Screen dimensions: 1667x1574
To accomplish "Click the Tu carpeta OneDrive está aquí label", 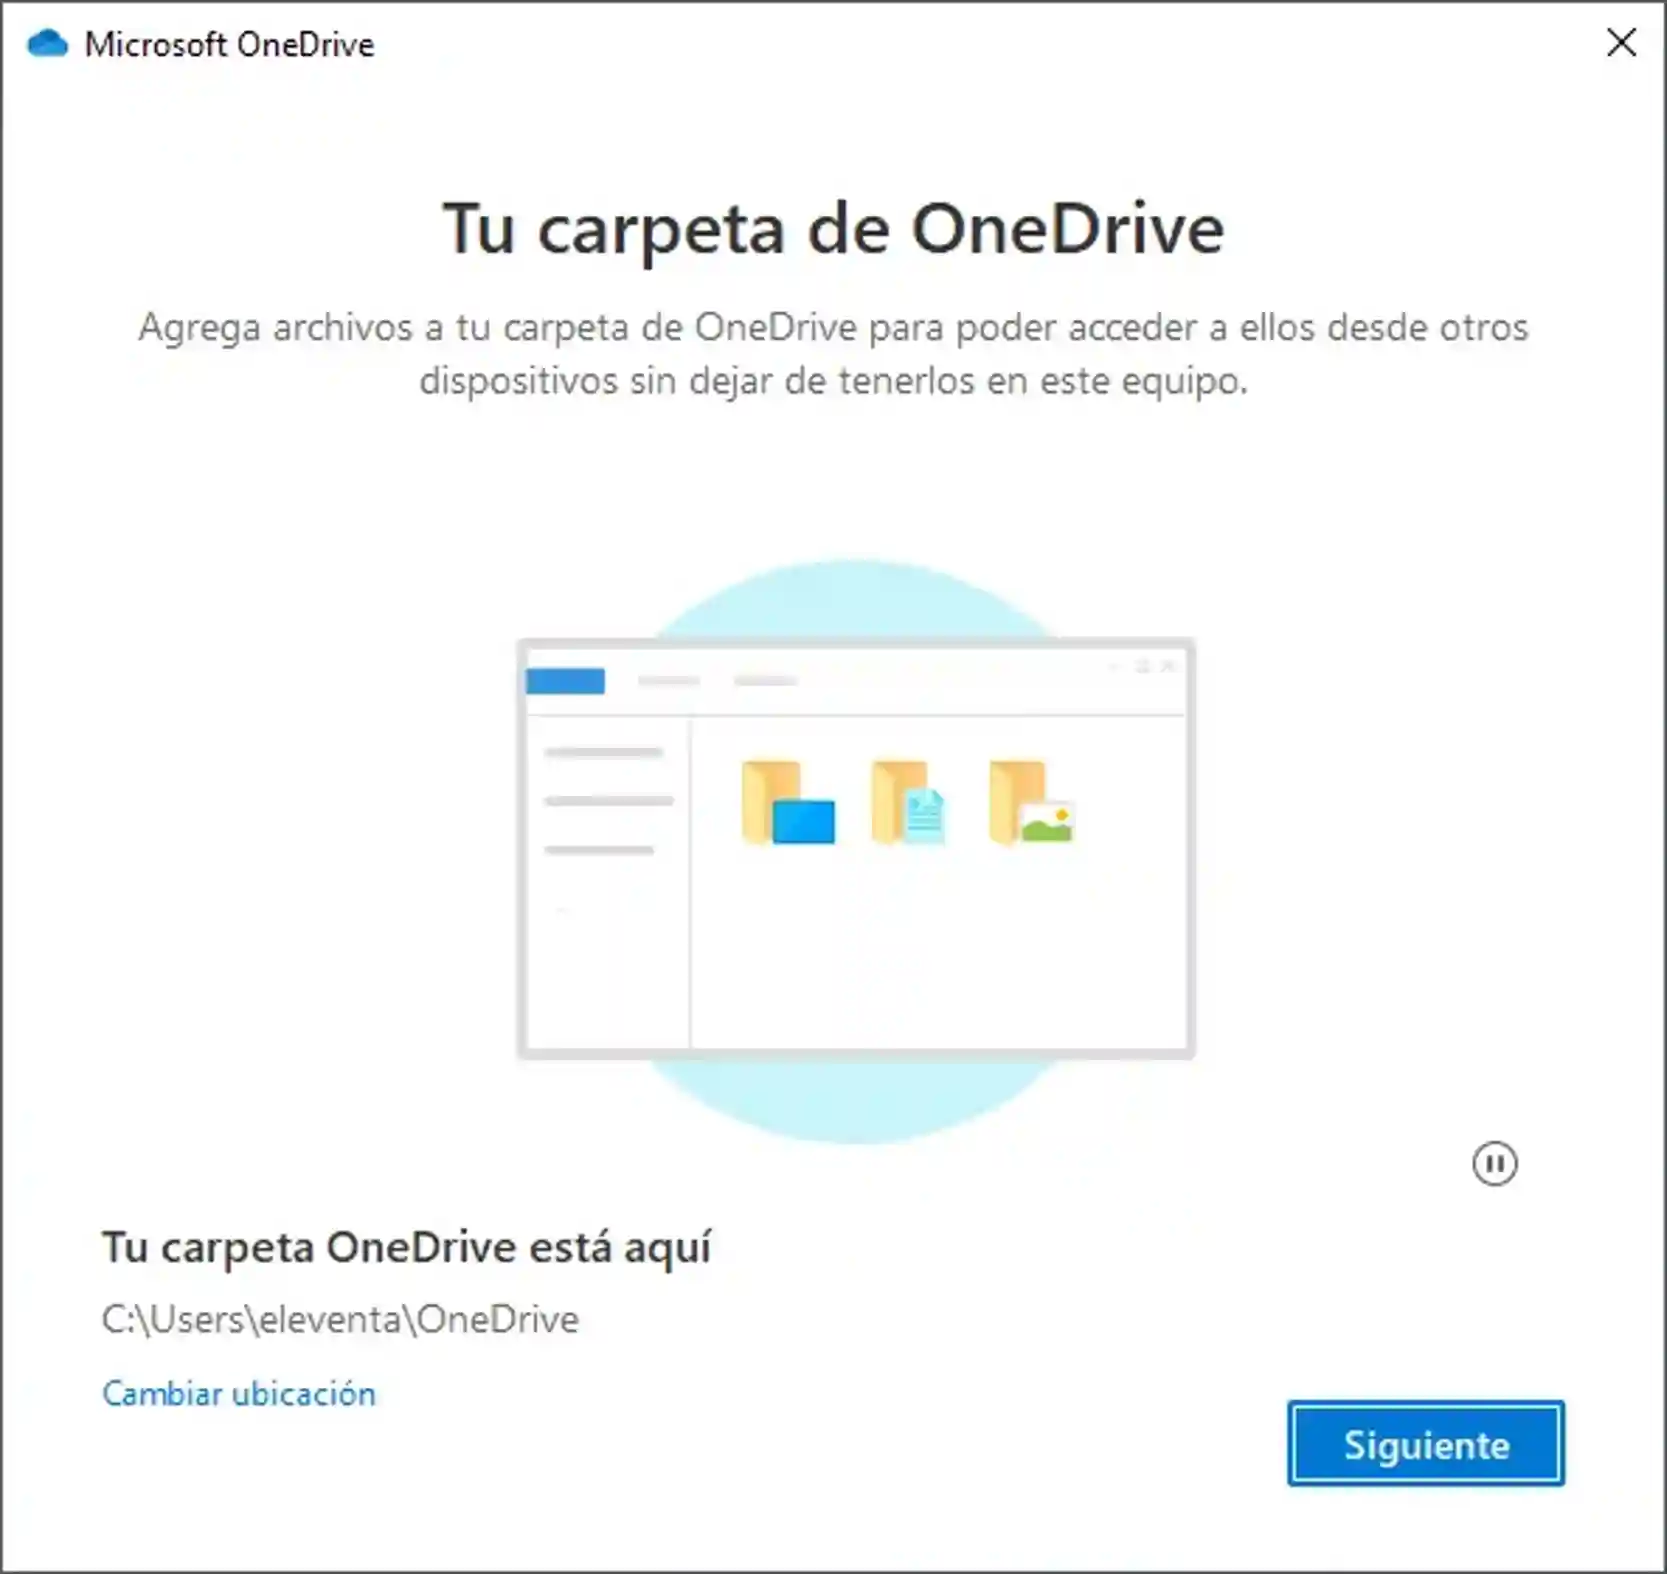I will pyautogui.click(x=406, y=1248).
